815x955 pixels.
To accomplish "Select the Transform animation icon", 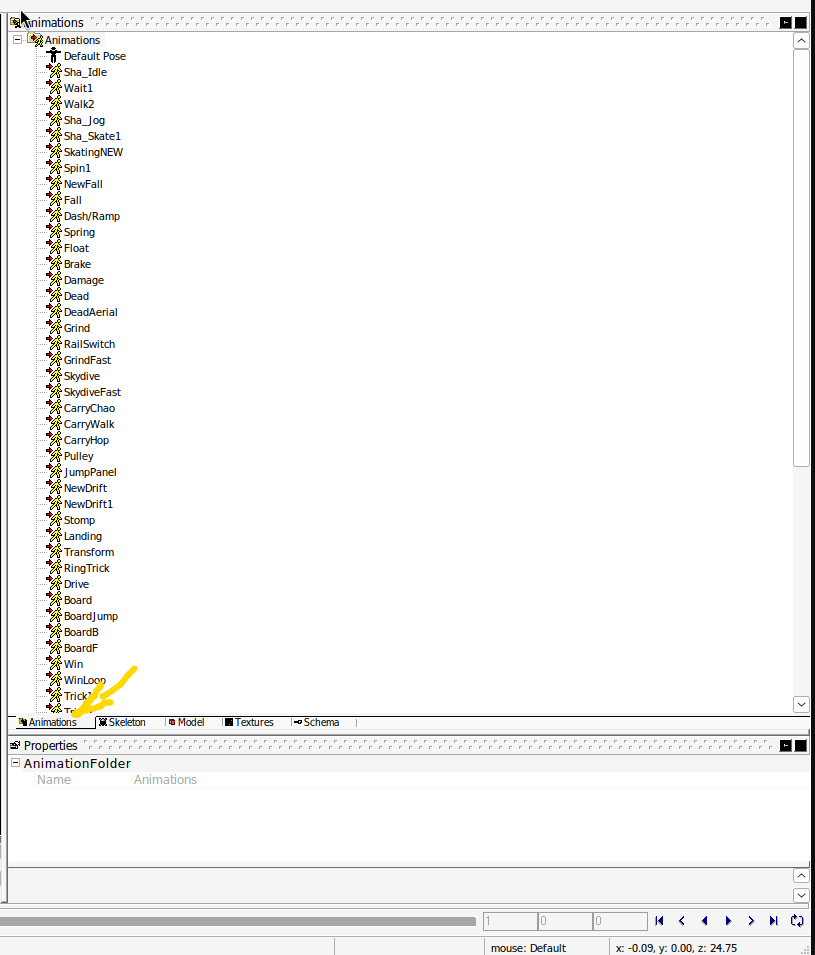I will tap(53, 551).
